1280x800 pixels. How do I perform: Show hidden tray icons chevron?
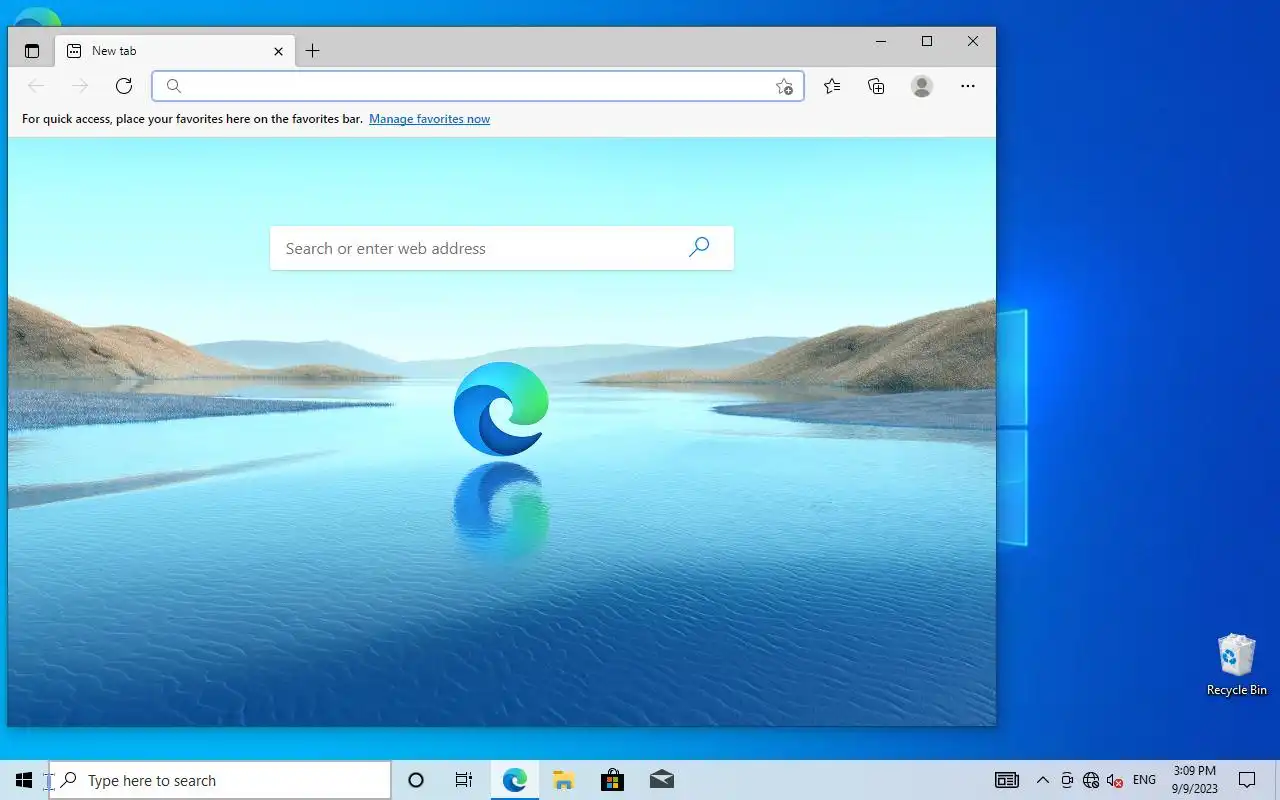(1043, 780)
